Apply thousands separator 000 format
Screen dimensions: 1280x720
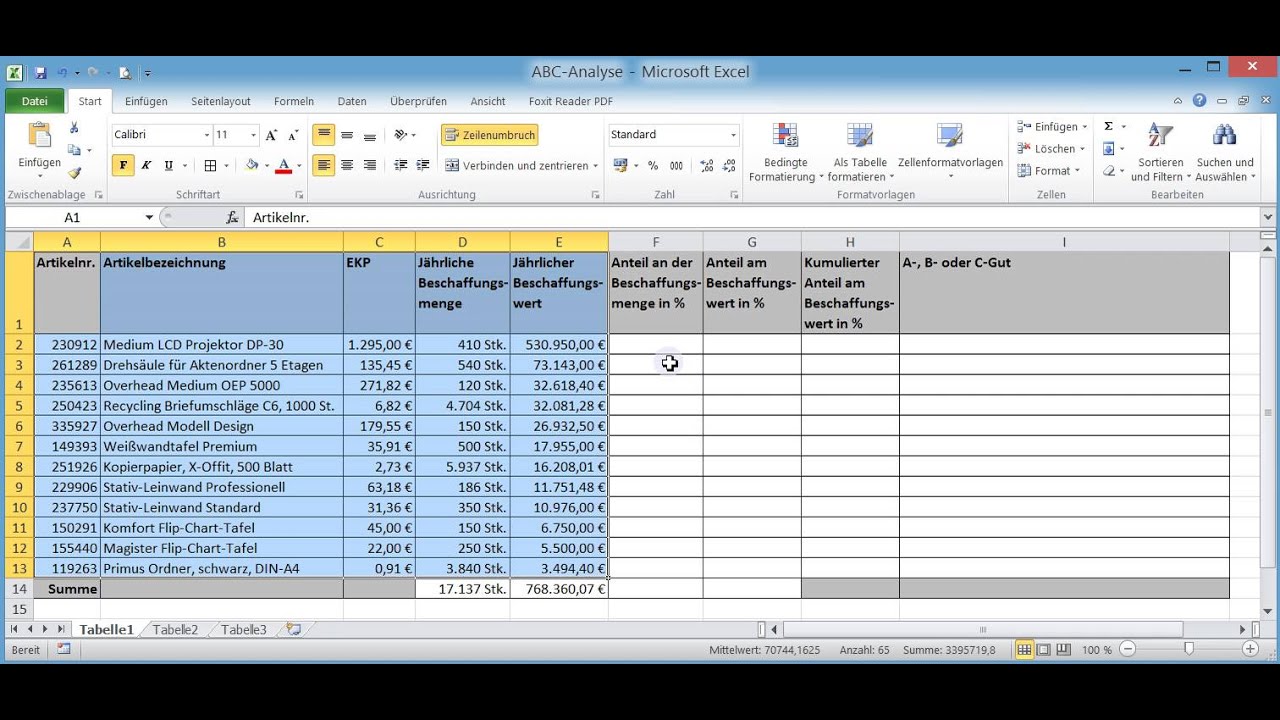pos(676,166)
